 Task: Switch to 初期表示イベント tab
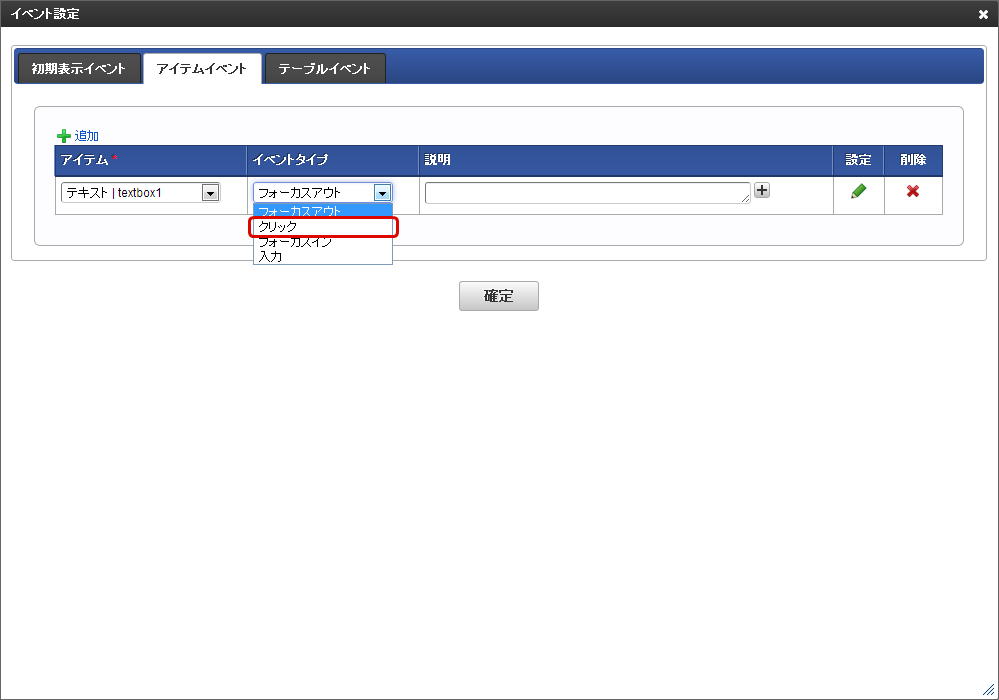79,69
